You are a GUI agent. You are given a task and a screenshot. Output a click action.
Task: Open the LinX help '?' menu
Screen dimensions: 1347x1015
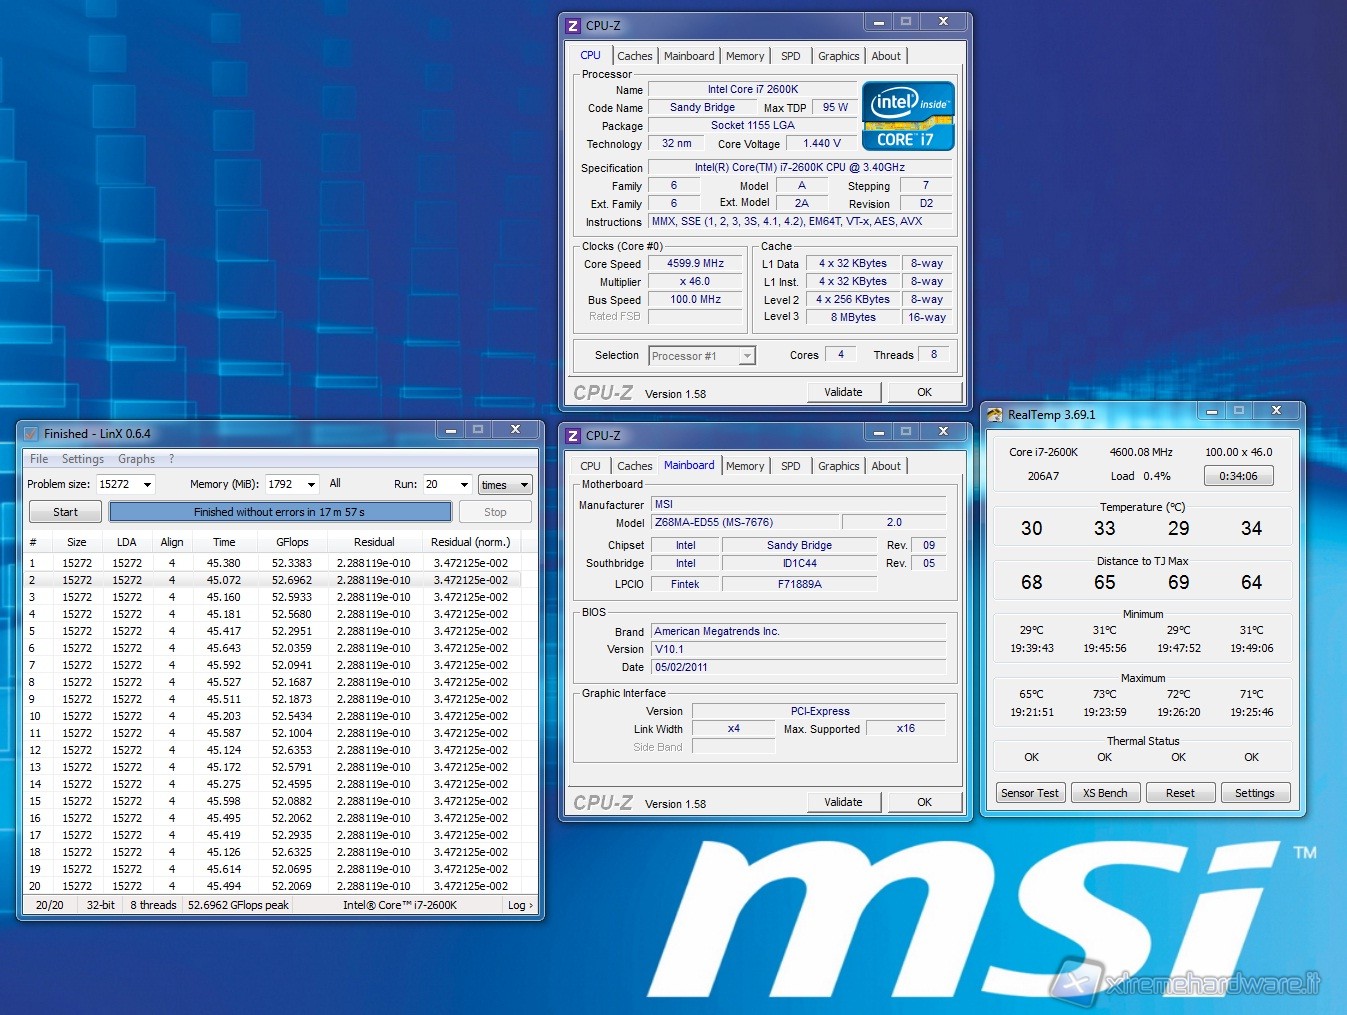click(x=171, y=459)
